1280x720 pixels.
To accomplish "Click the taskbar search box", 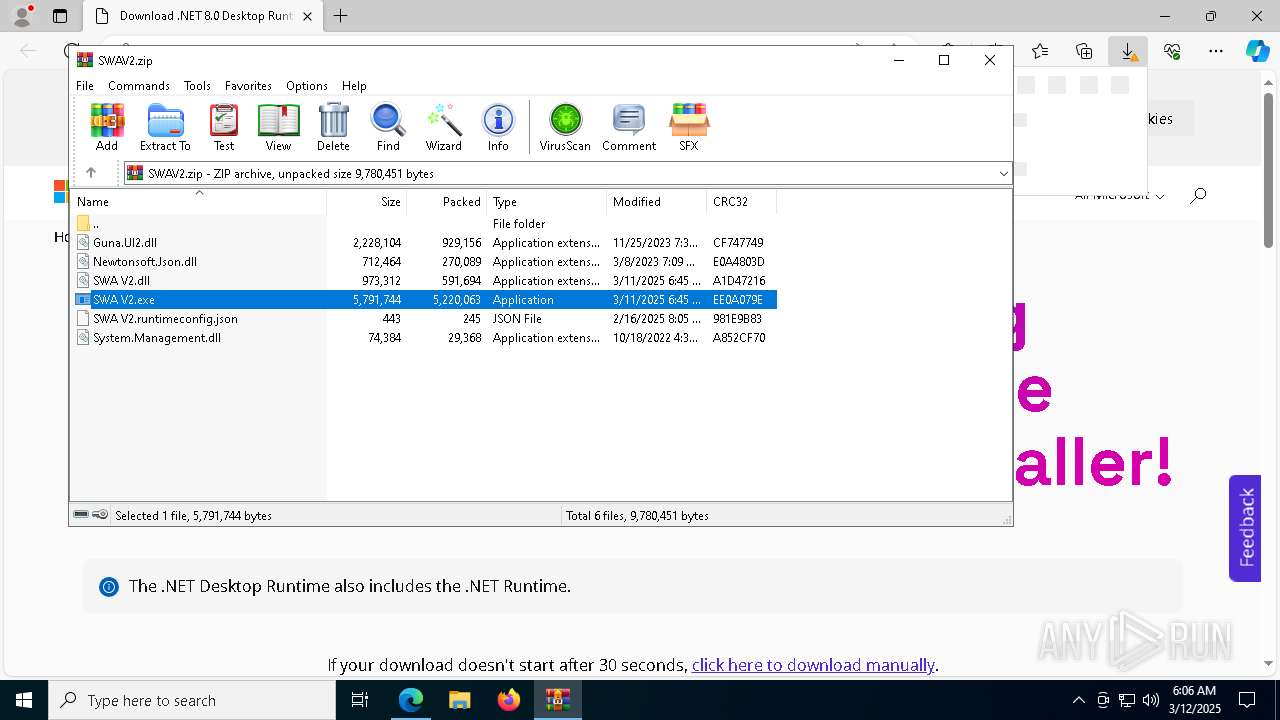I will 191,700.
